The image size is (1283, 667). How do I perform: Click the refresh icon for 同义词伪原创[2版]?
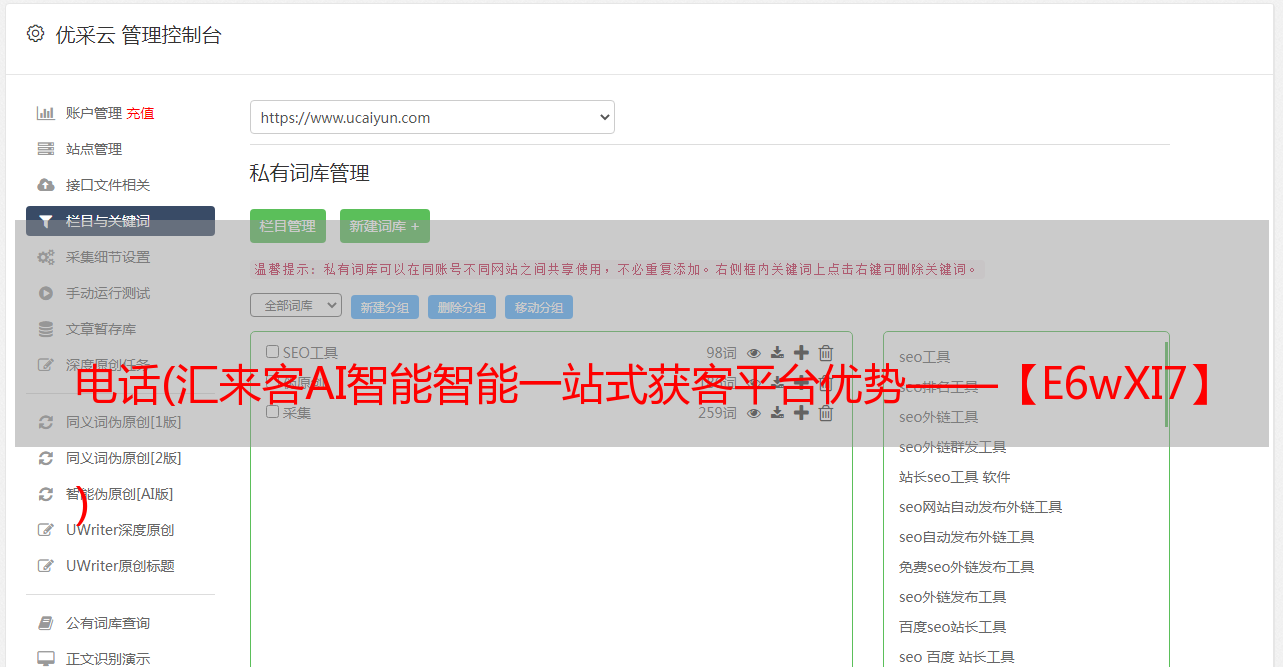[x=46, y=458]
